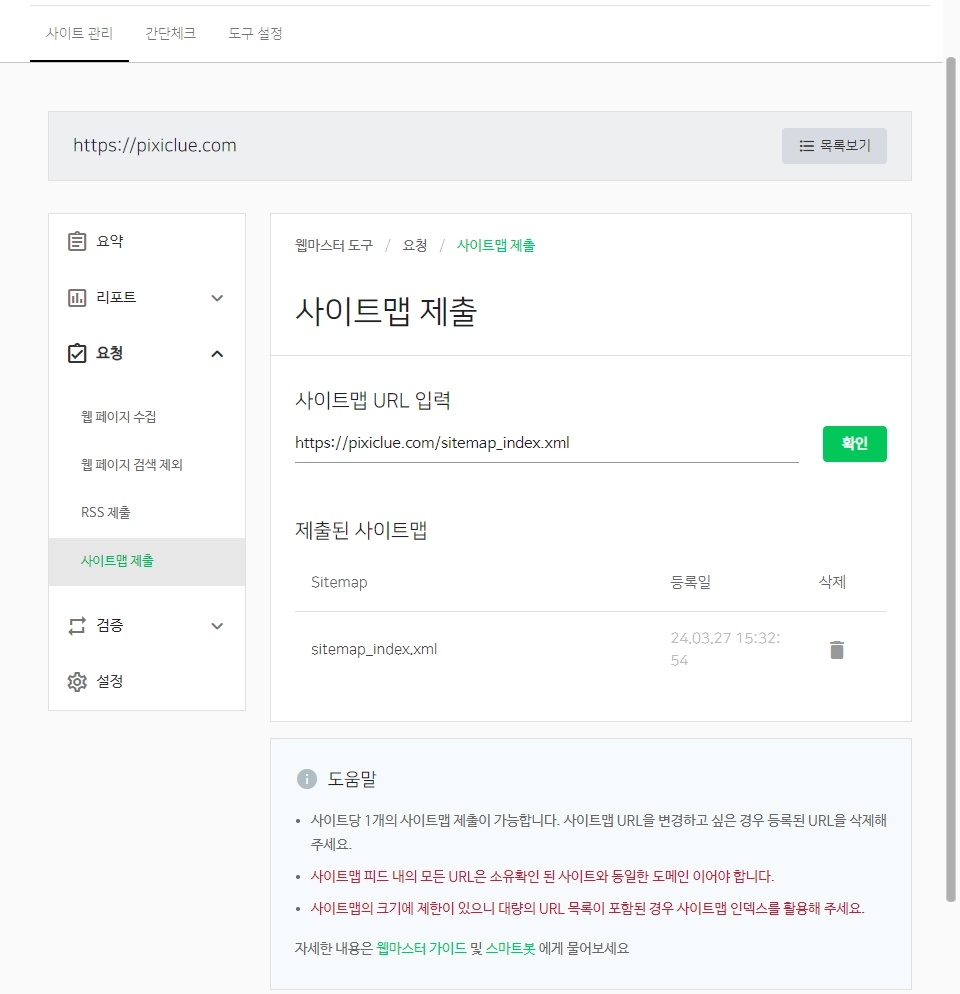This screenshot has height=994, width=960.
Task: Switch to the 간단체크 tab
Action: tap(171, 34)
